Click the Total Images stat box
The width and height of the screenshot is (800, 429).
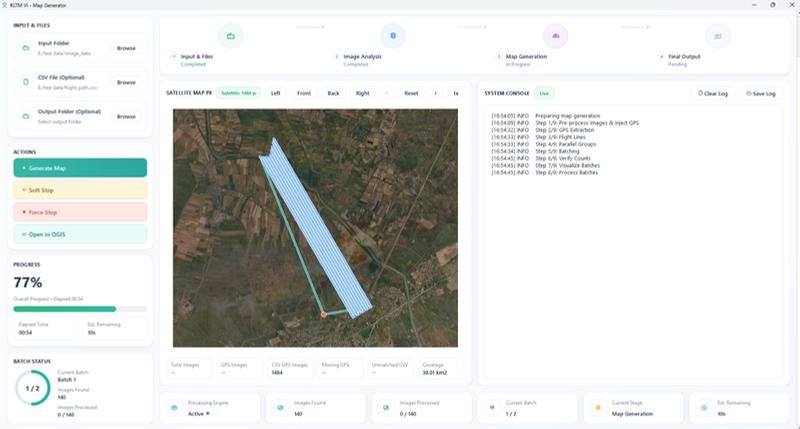coord(189,369)
